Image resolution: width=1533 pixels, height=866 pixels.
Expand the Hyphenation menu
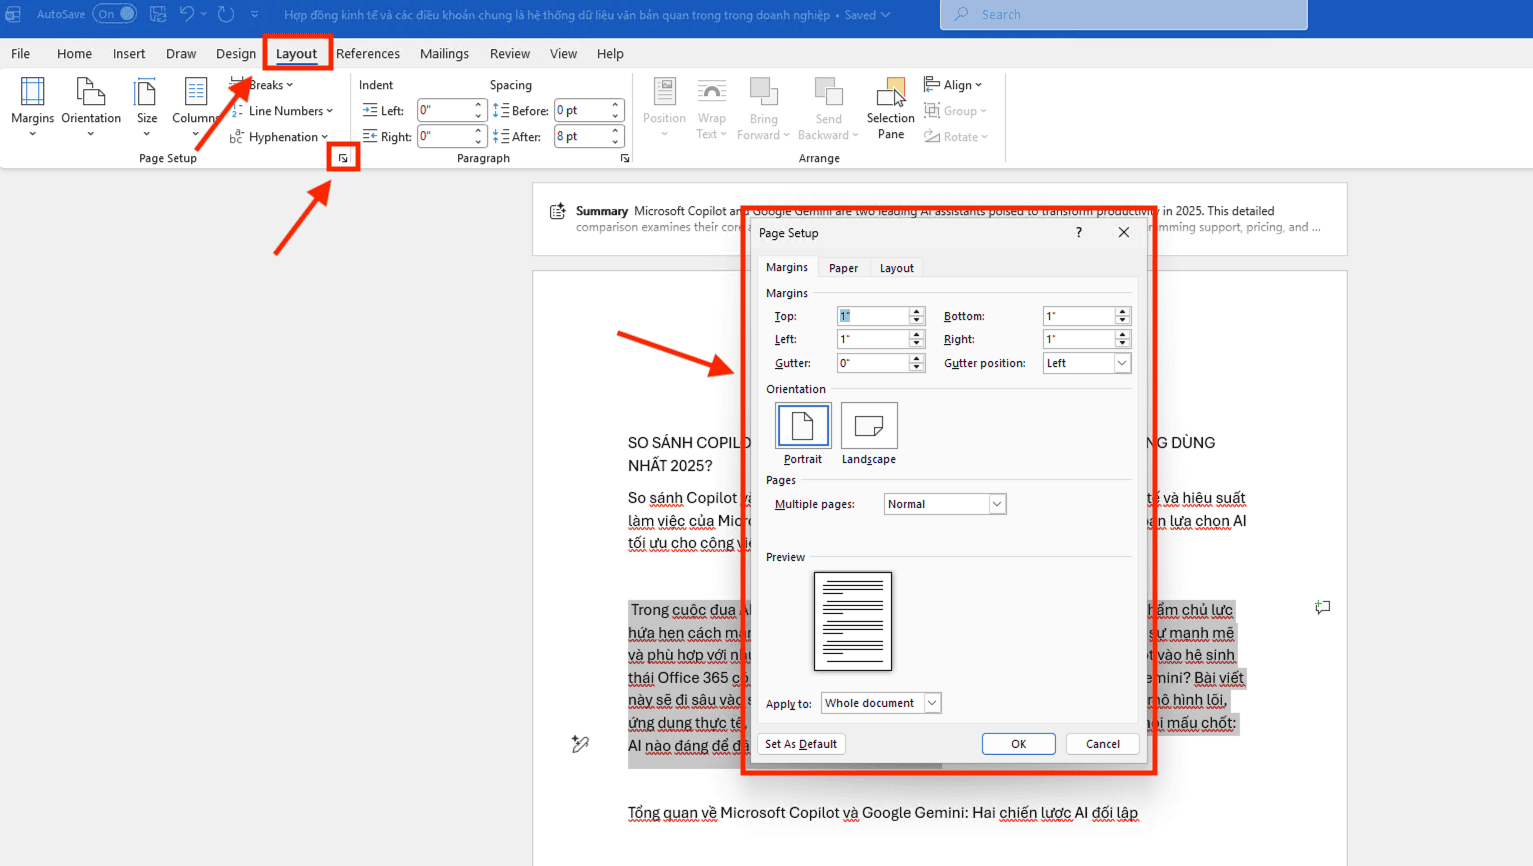[x=279, y=137]
